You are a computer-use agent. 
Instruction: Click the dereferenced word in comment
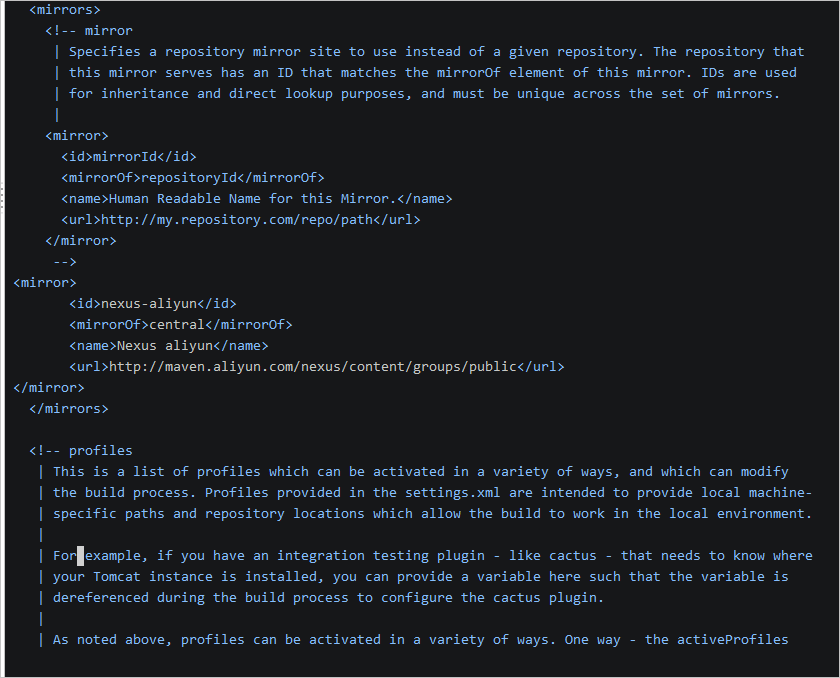[100, 597]
